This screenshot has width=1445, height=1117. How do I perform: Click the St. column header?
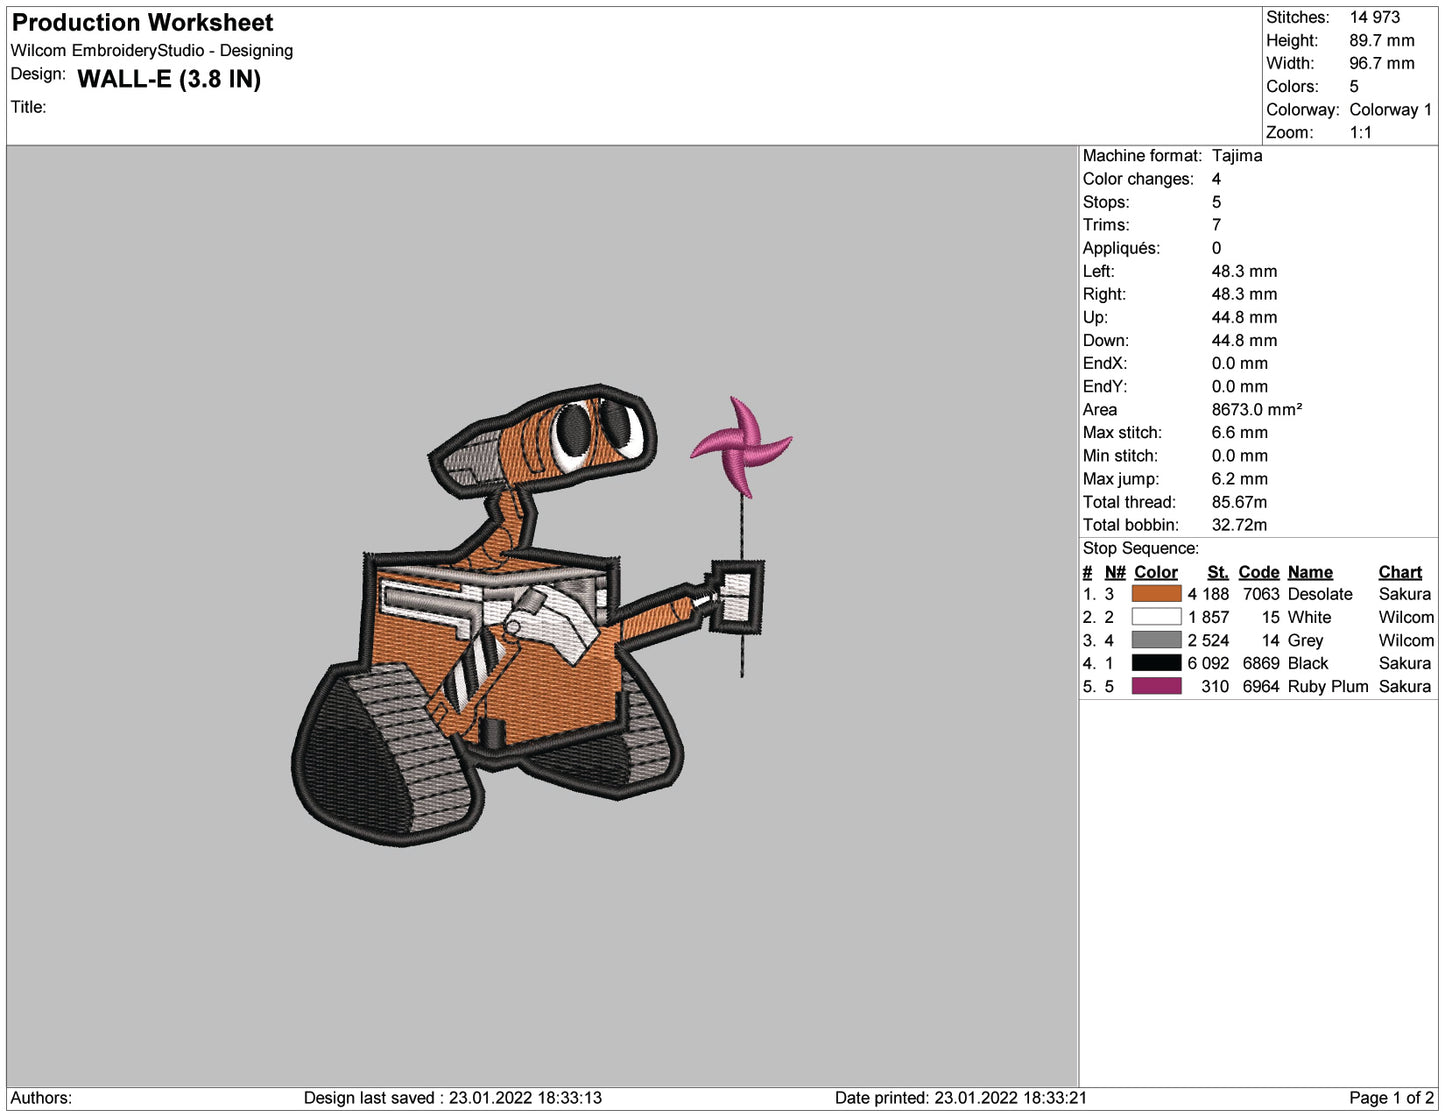pos(1217,571)
